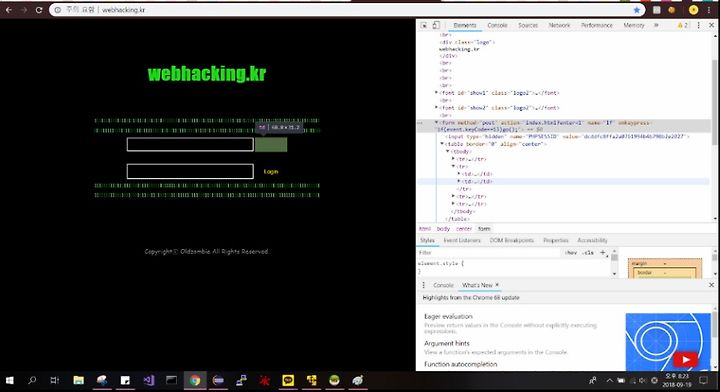Select the Styles pane tab
Image resolution: width=720 pixels, height=392 pixels.
(x=427, y=241)
